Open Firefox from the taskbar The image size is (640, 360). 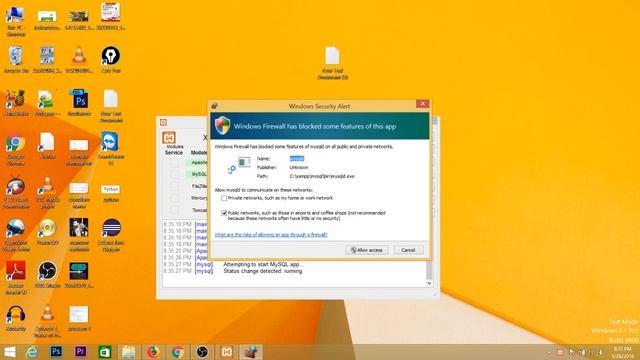pyautogui.click(x=153, y=352)
